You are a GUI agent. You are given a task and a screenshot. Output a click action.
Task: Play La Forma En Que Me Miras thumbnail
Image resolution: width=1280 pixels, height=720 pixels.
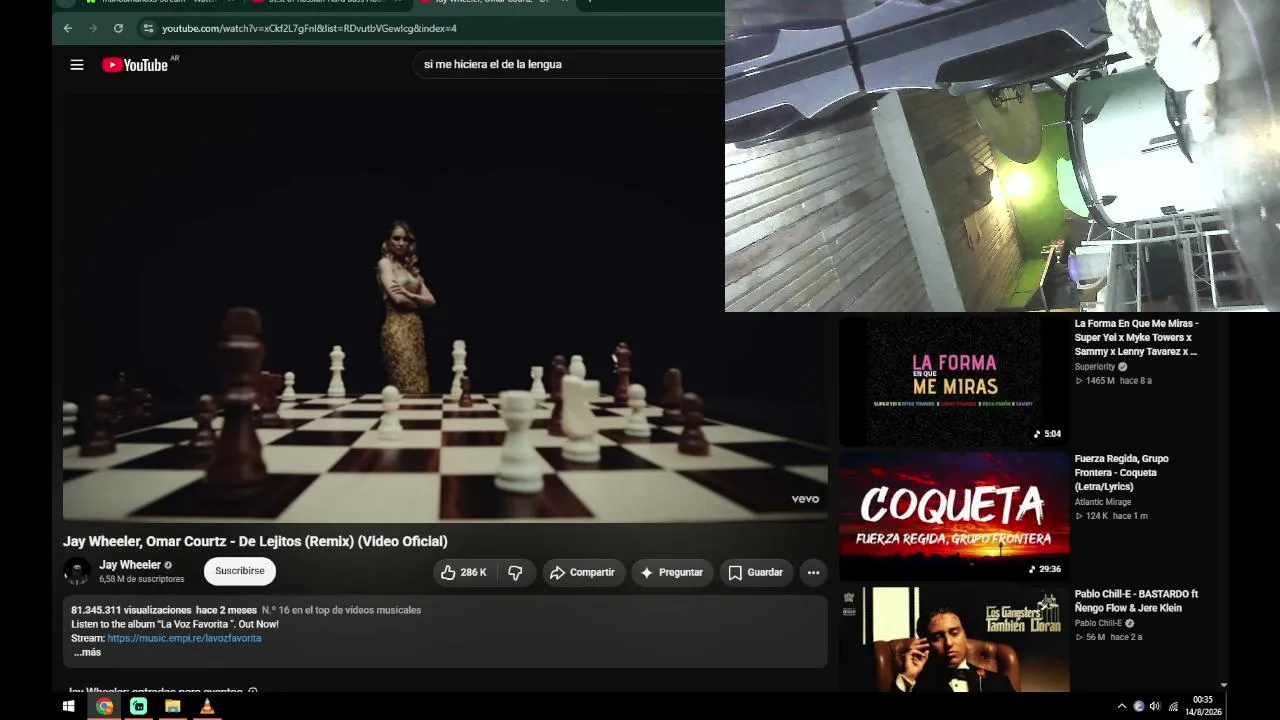pyautogui.click(x=954, y=381)
